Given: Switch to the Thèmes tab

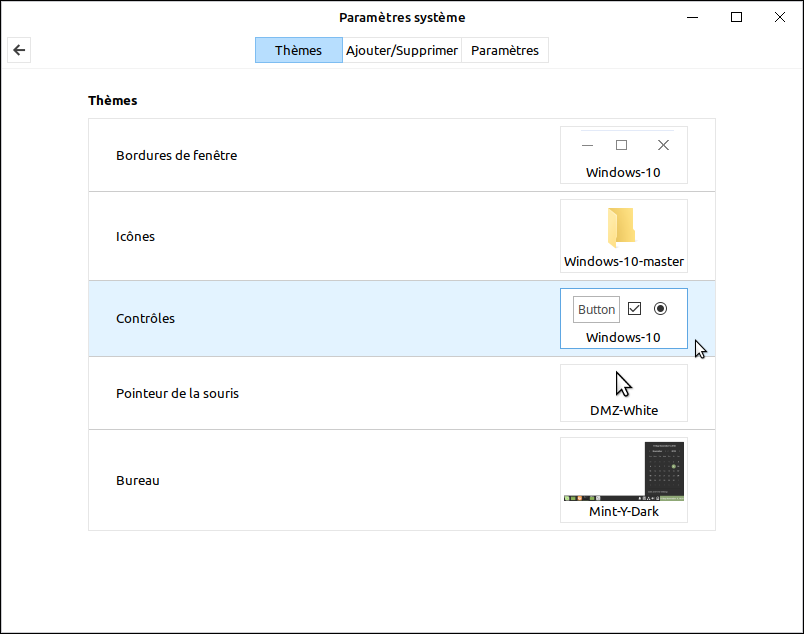Looking at the screenshot, I should point(298,51).
